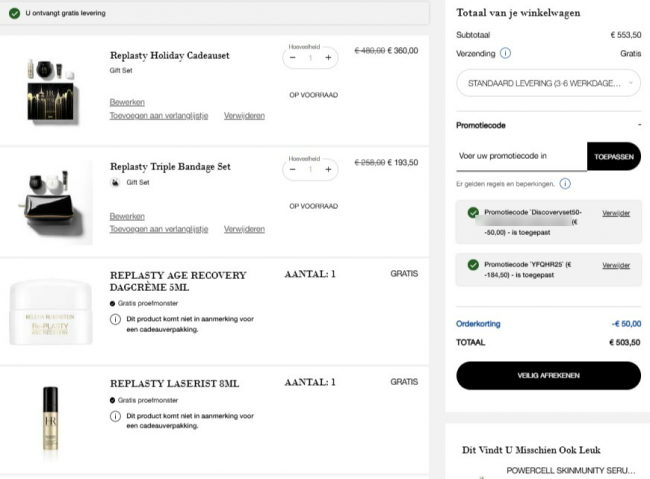This screenshot has width=650, height=479.
Task: Click 'Gratis proefmonster' under Age Recovery Dagcrème
Action: point(148,304)
